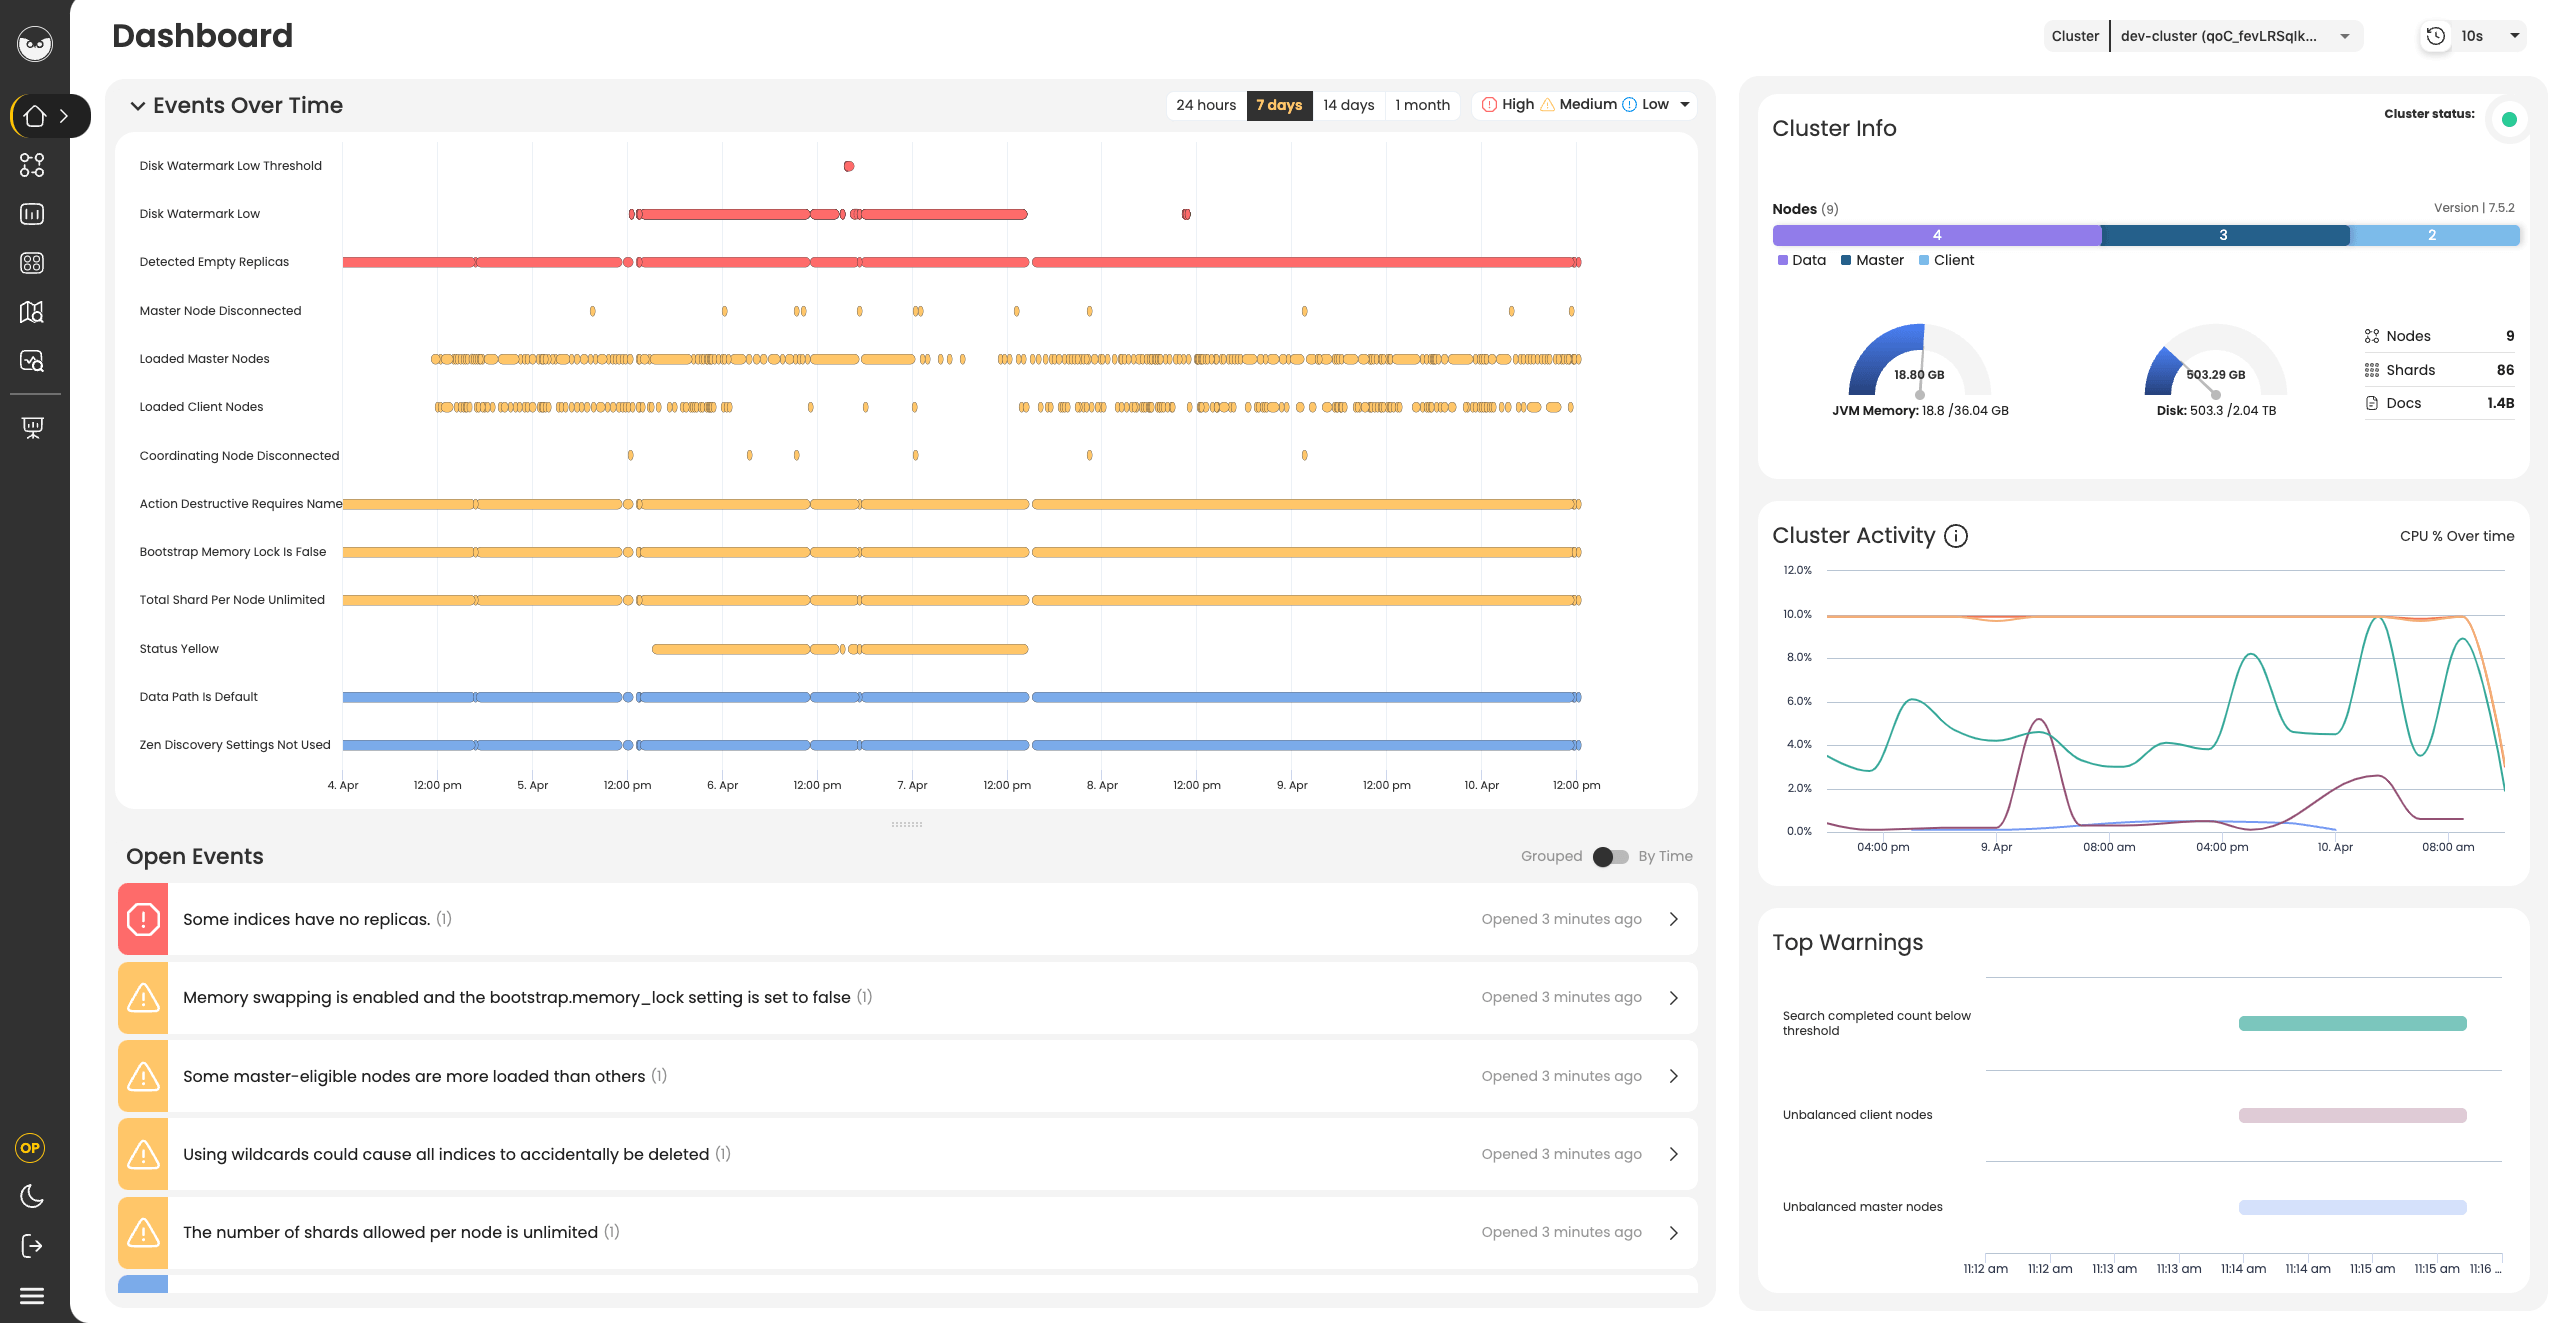Toggle the Low severity filter
The image size is (2560, 1323).
tap(1645, 105)
